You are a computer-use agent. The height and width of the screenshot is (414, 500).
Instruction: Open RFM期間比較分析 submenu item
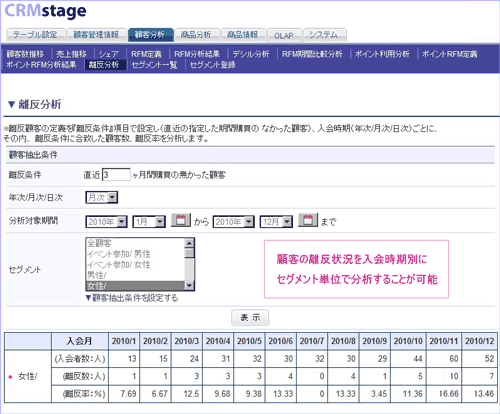click(x=312, y=54)
